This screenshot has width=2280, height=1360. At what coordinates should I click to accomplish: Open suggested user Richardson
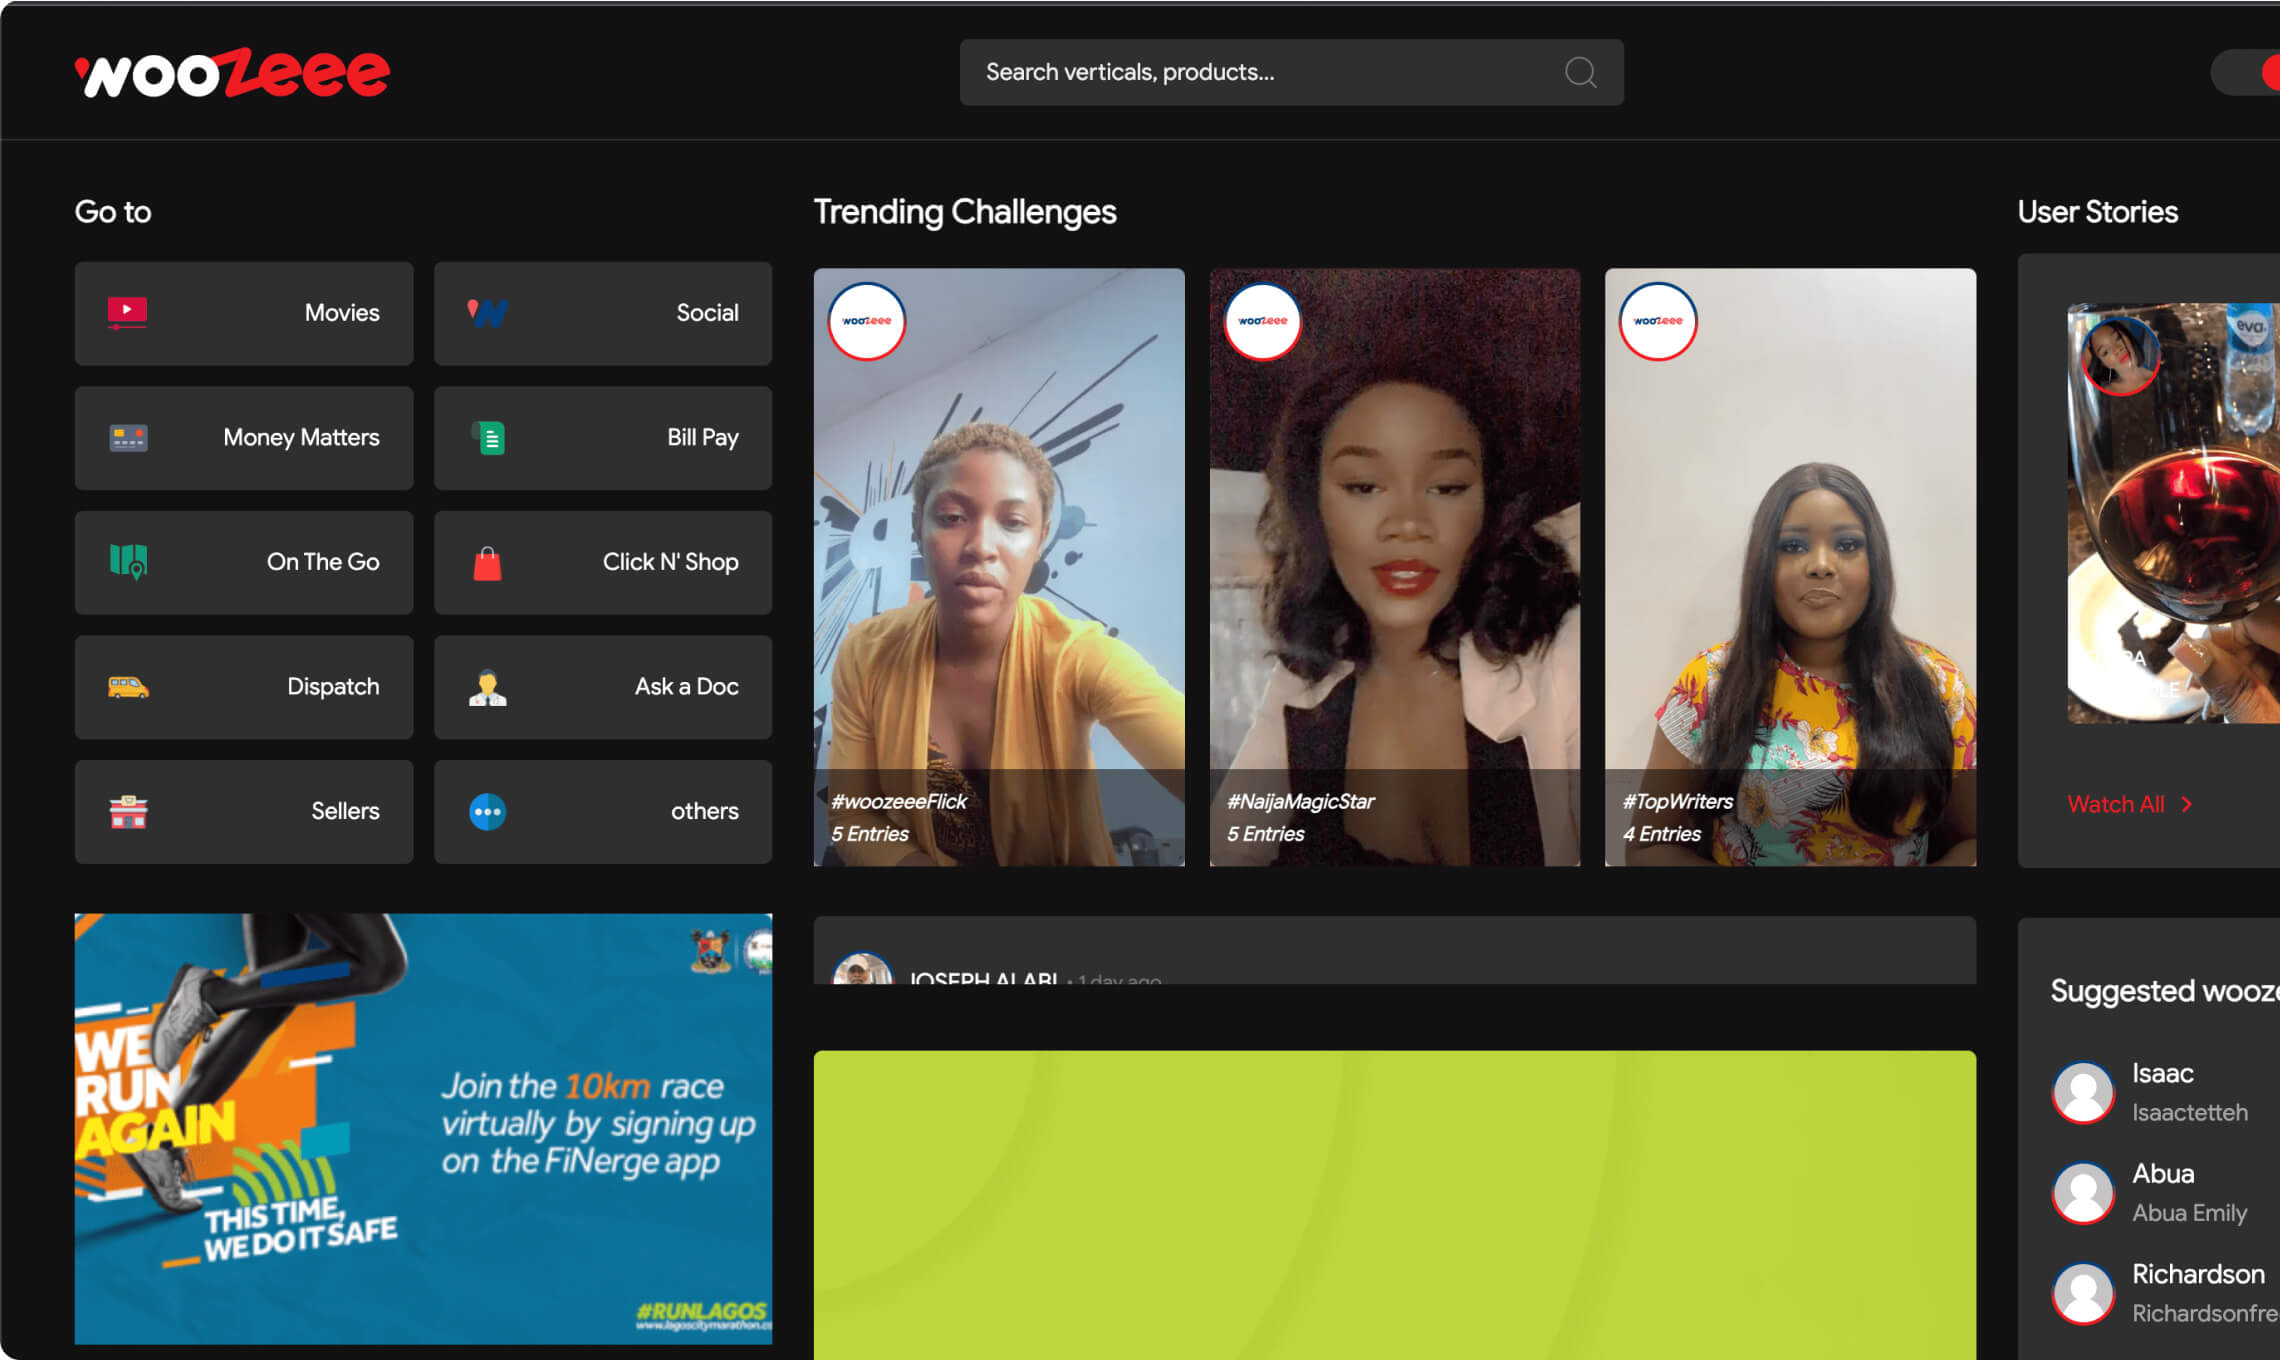click(x=2198, y=1273)
